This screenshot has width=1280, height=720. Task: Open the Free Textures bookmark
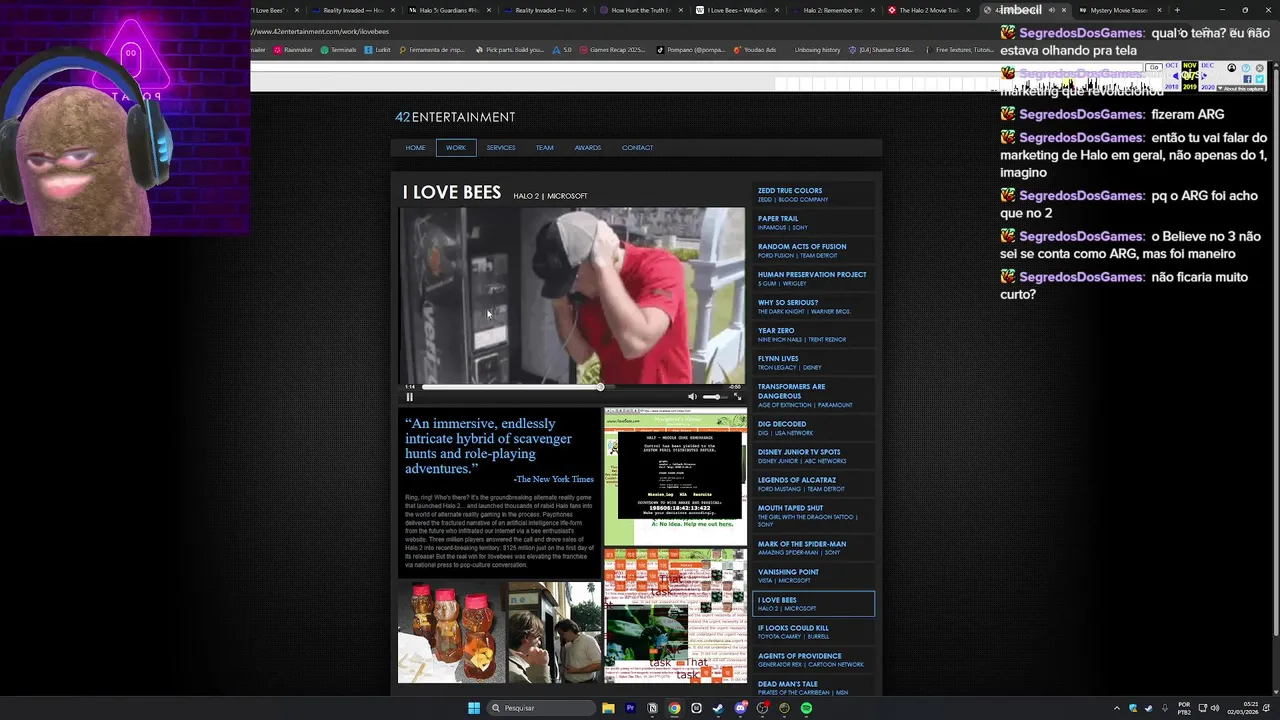[959, 50]
